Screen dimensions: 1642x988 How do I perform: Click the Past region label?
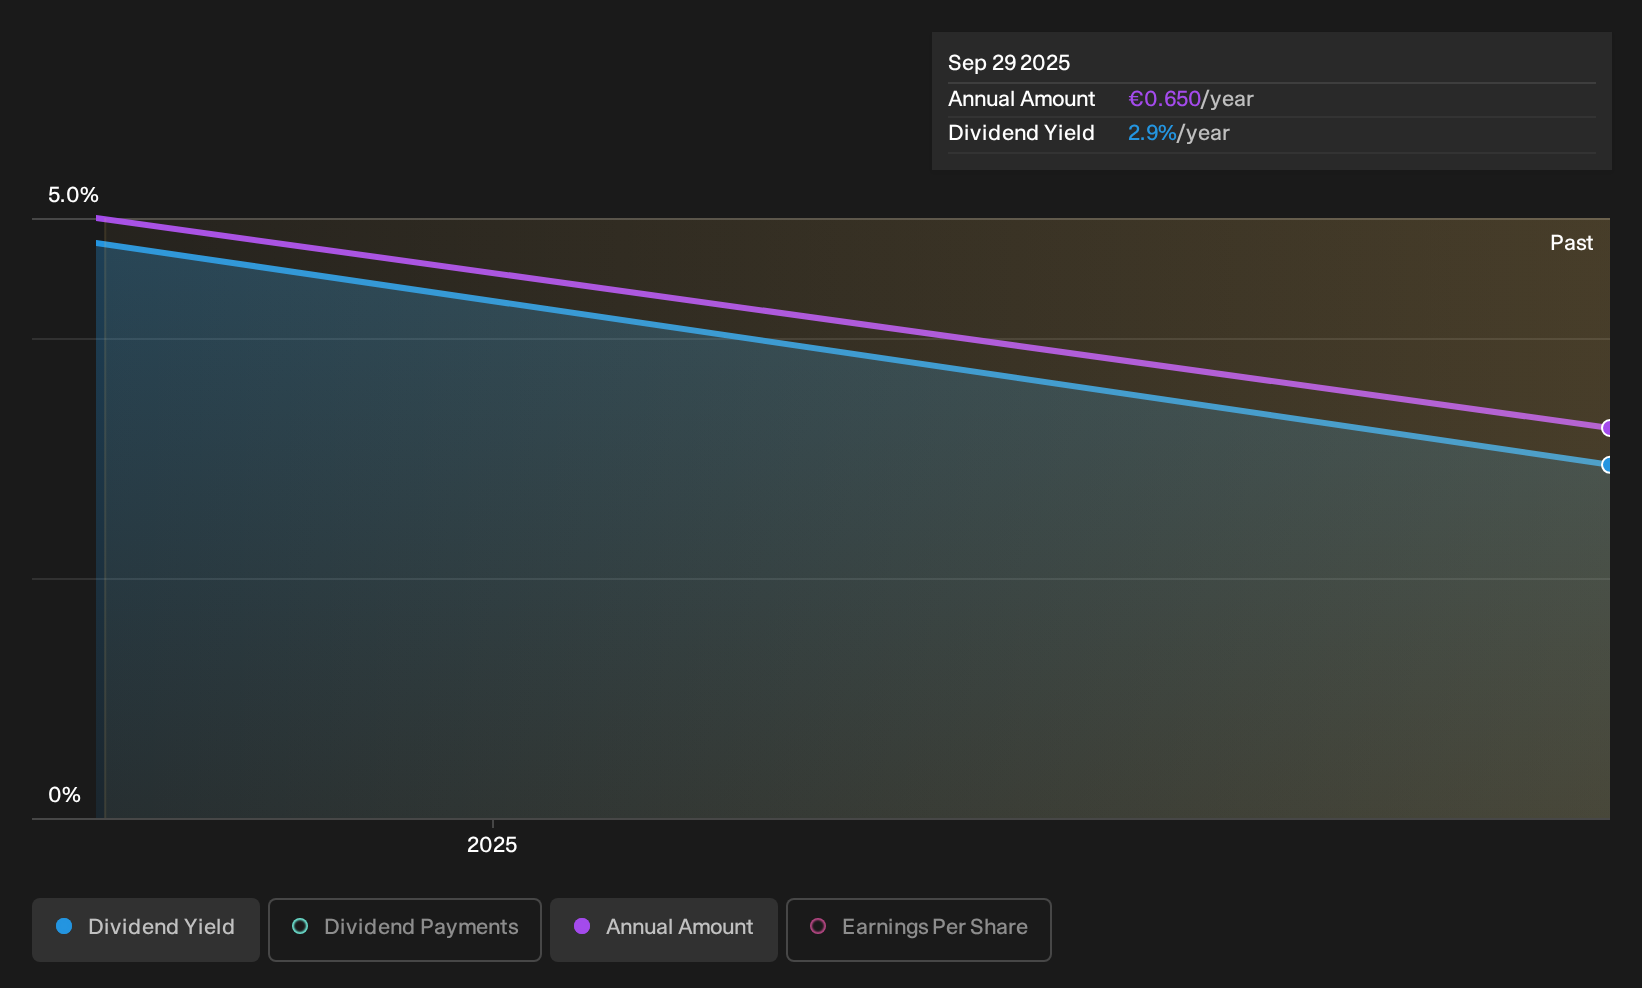[x=1571, y=243]
